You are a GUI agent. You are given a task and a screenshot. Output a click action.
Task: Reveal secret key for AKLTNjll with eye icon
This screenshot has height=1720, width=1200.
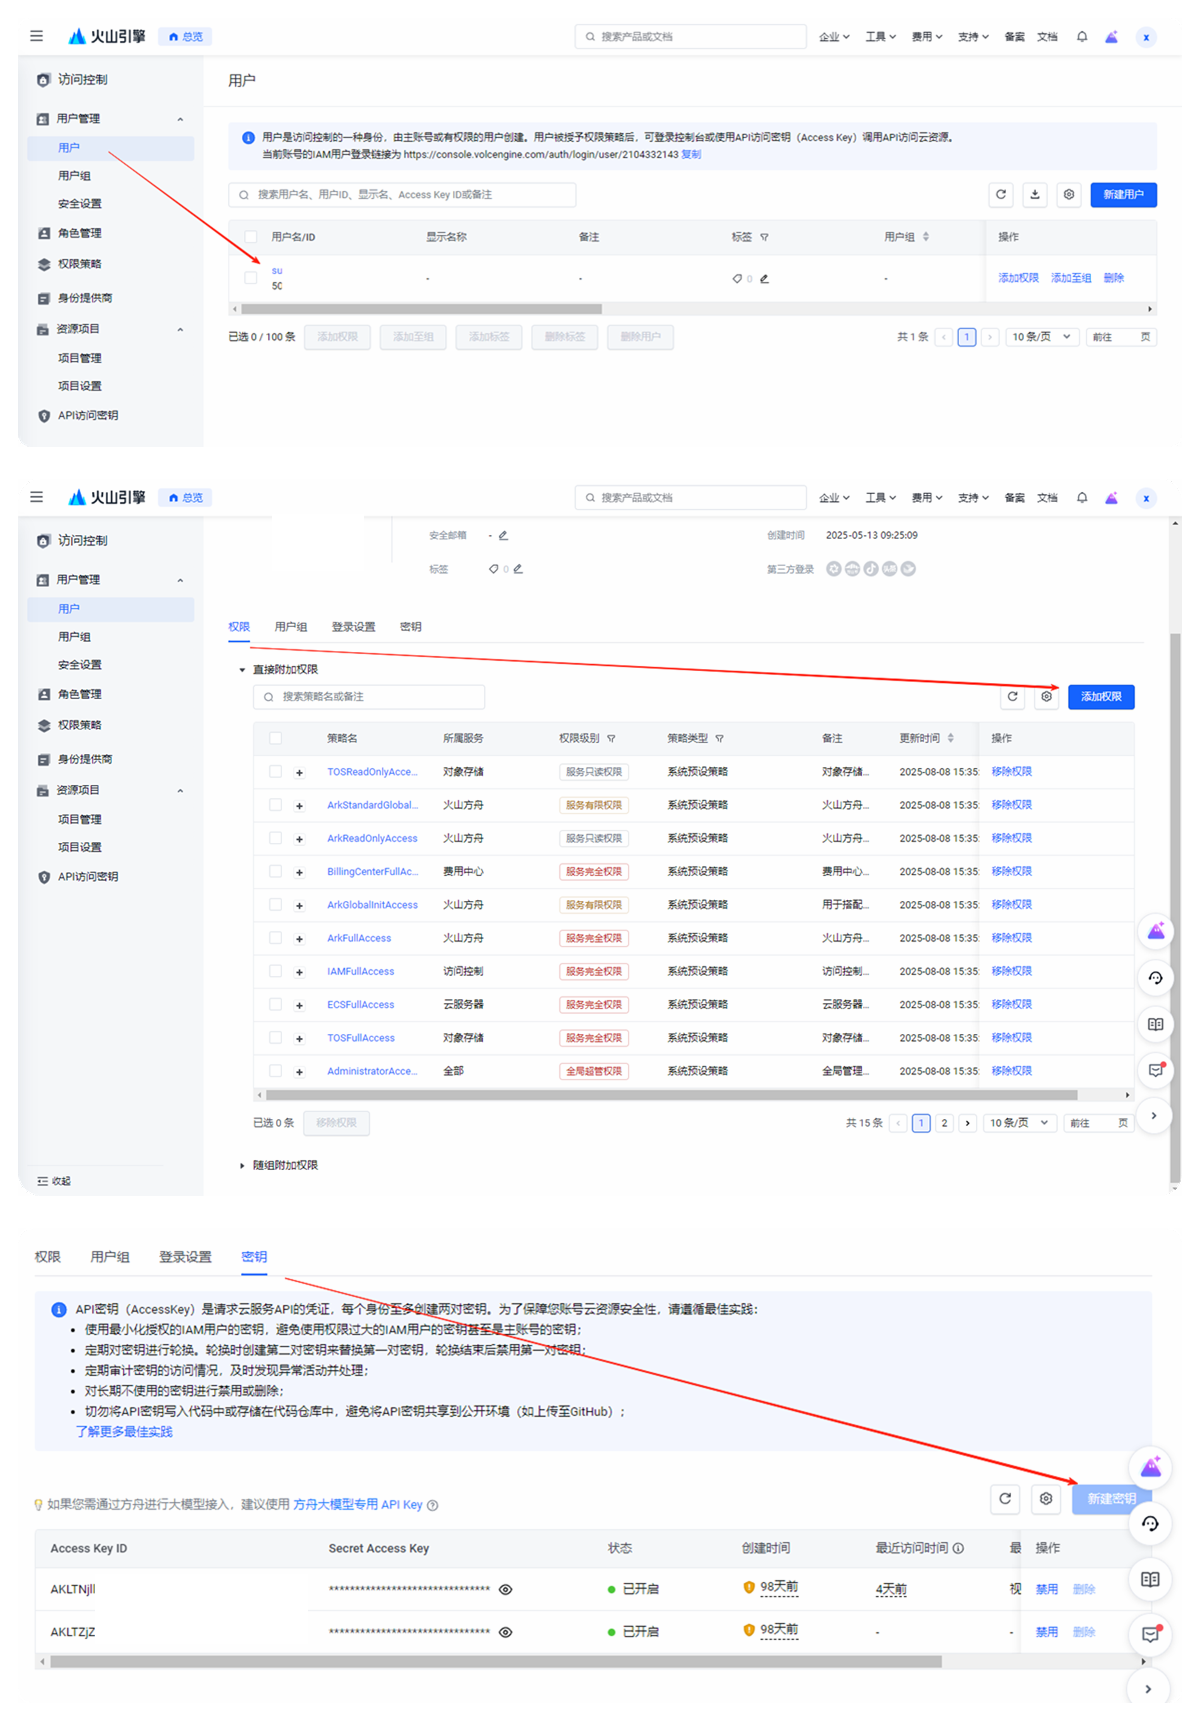pyautogui.click(x=506, y=1590)
